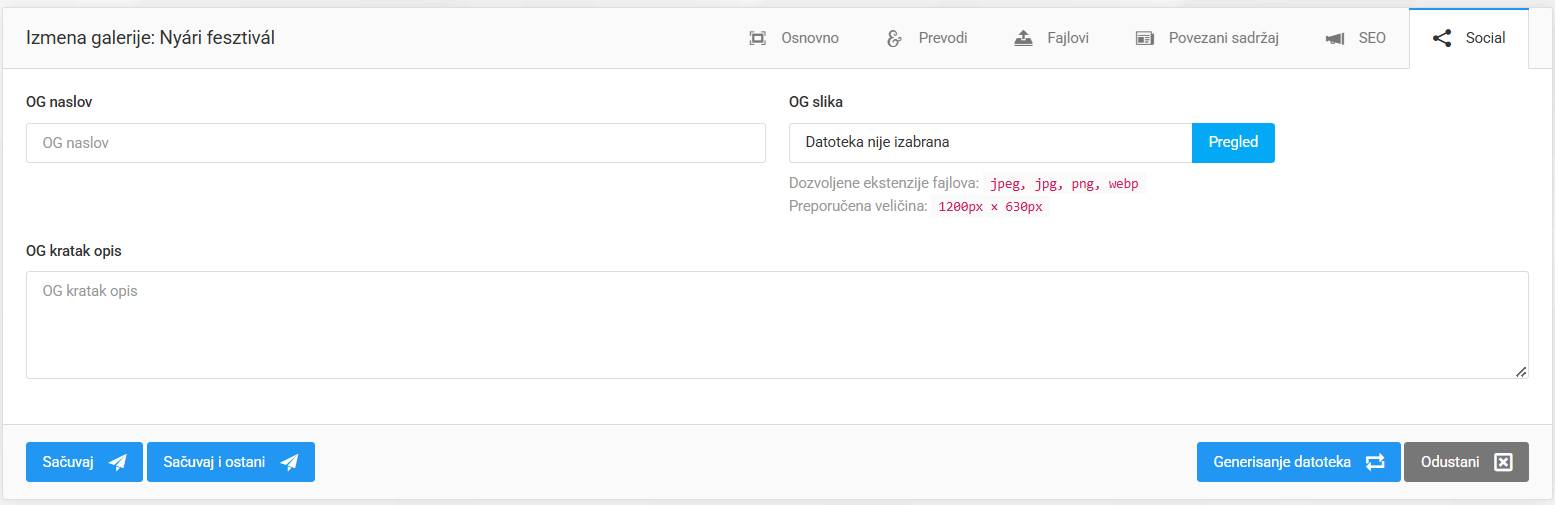Click the Osnovno tab frame icon
The height and width of the screenshot is (505, 1555).
(757, 39)
